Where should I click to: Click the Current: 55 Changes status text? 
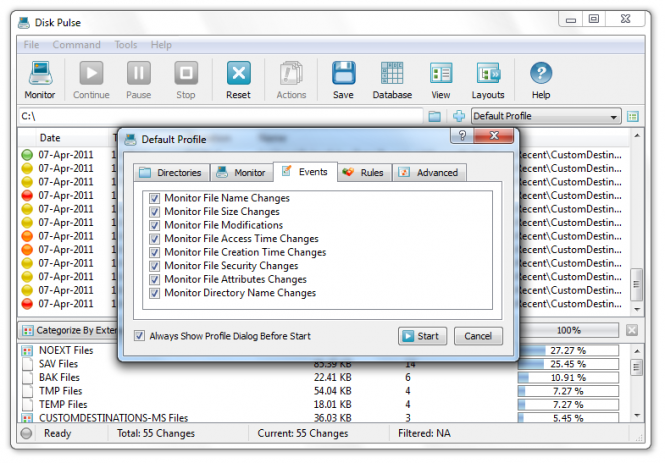tap(303, 433)
